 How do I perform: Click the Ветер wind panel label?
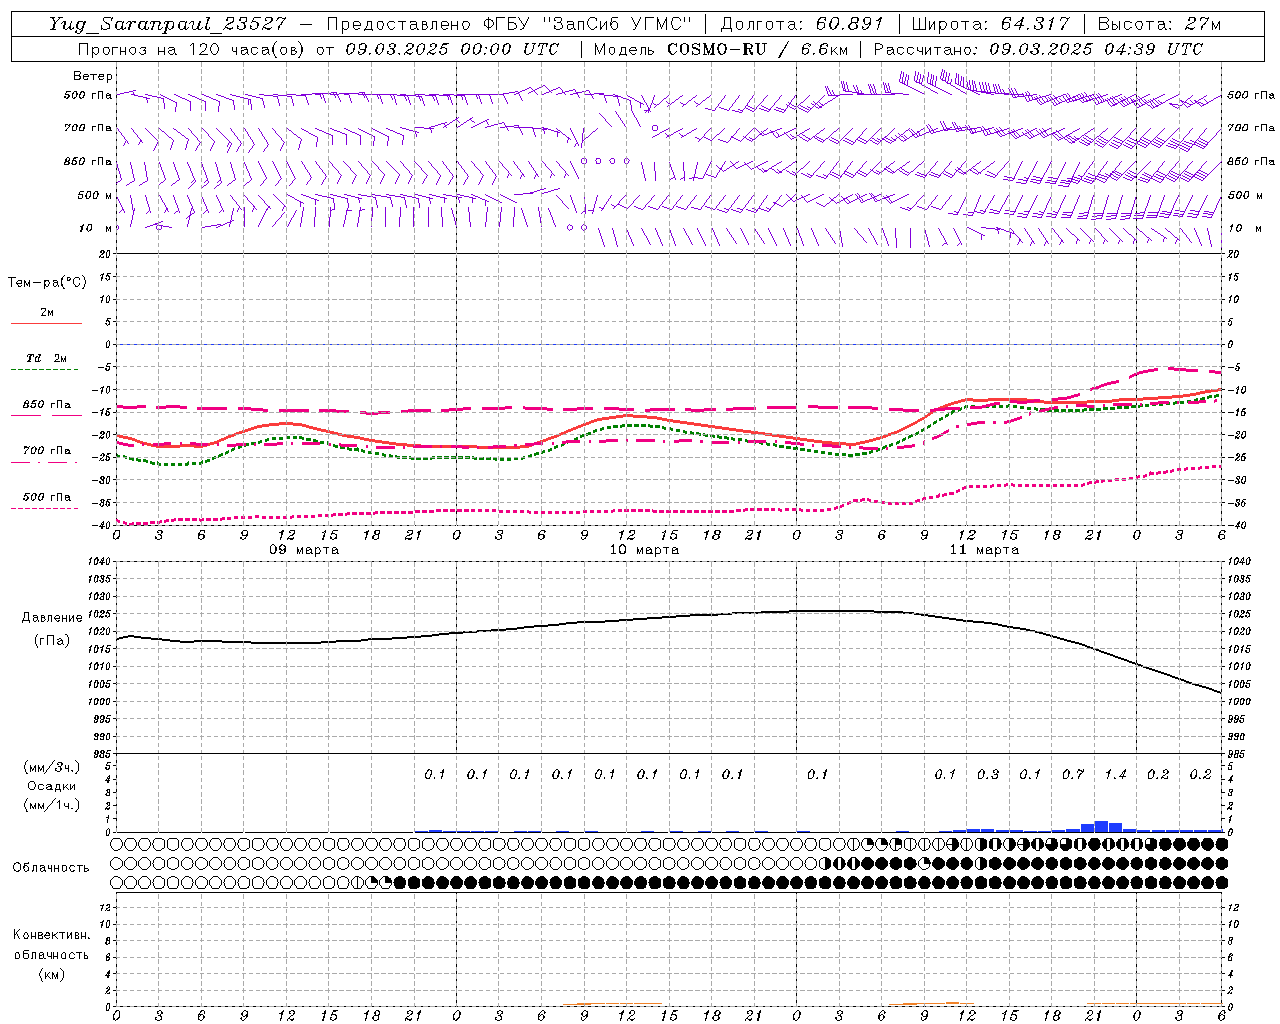[x=93, y=76]
